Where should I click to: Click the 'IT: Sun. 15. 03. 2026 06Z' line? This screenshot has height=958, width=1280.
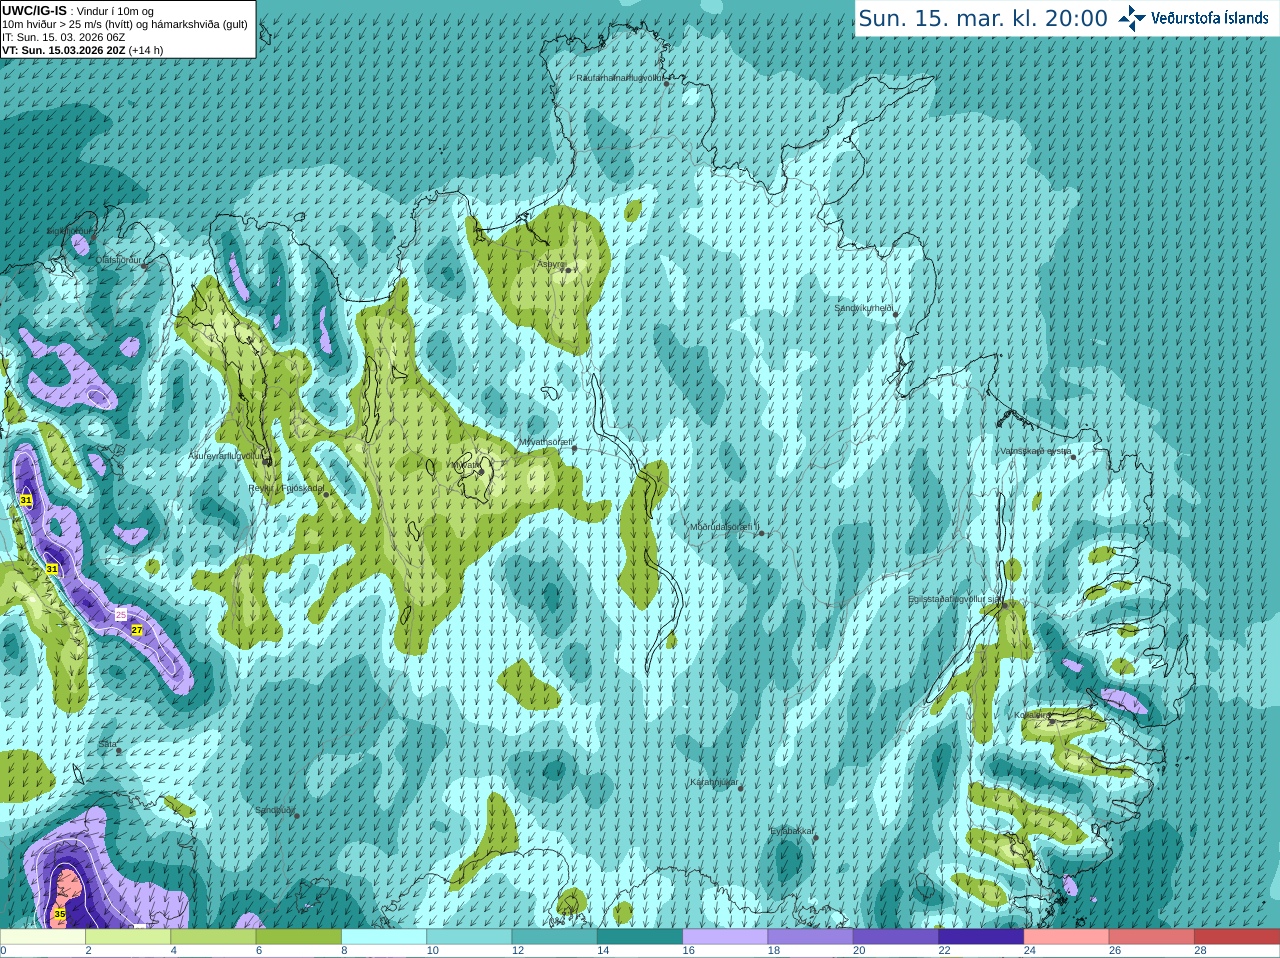click(63, 37)
